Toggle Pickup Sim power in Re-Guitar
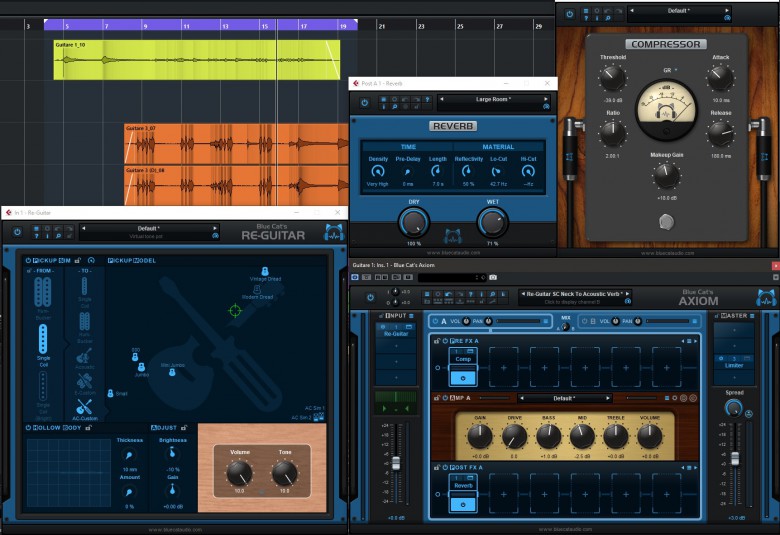The width and height of the screenshot is (780, 535). coord(28,260)
